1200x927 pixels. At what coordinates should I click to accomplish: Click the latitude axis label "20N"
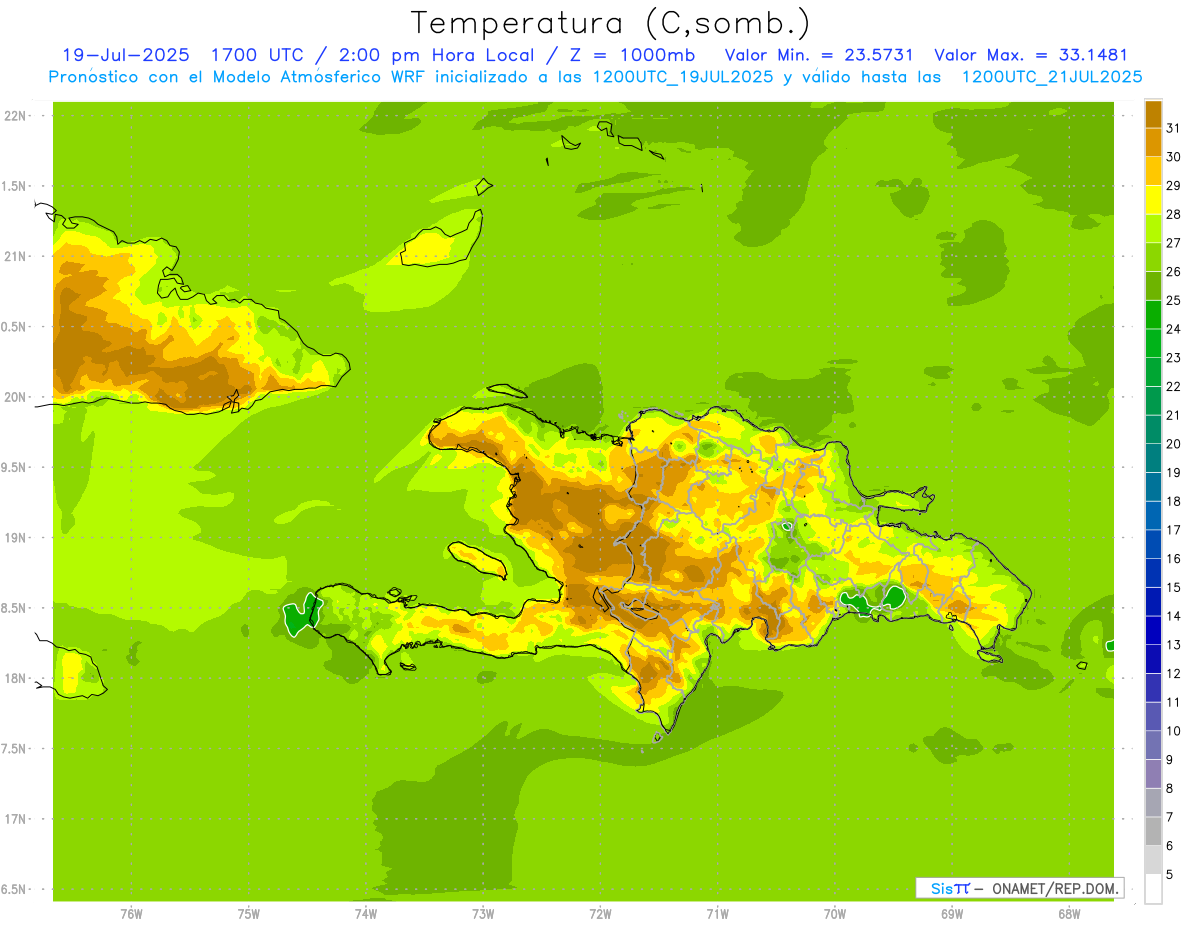(x=14, y=397)
